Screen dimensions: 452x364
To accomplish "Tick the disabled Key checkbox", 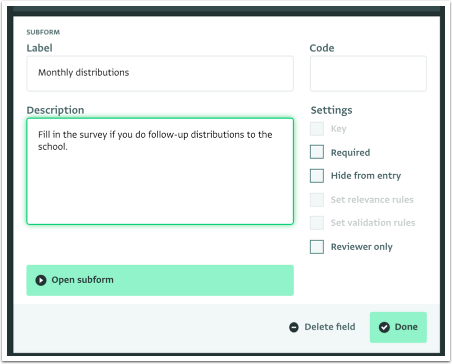I will tap(317, 129).
